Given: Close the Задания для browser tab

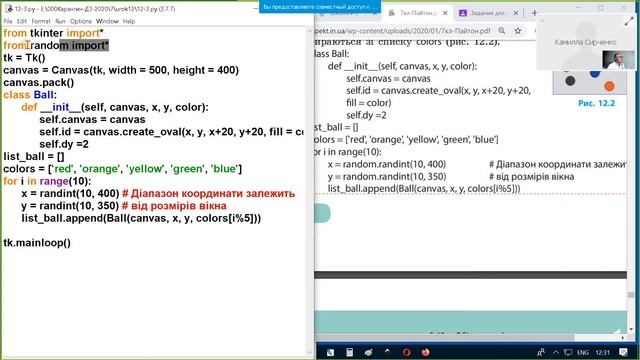Looking at the screenshot, I should tap(516, 13).
